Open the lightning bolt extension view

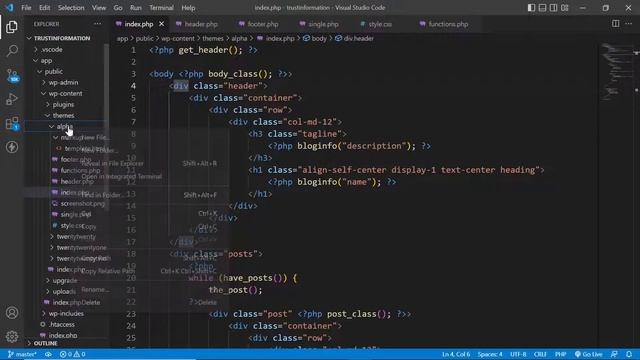[12, 147]
